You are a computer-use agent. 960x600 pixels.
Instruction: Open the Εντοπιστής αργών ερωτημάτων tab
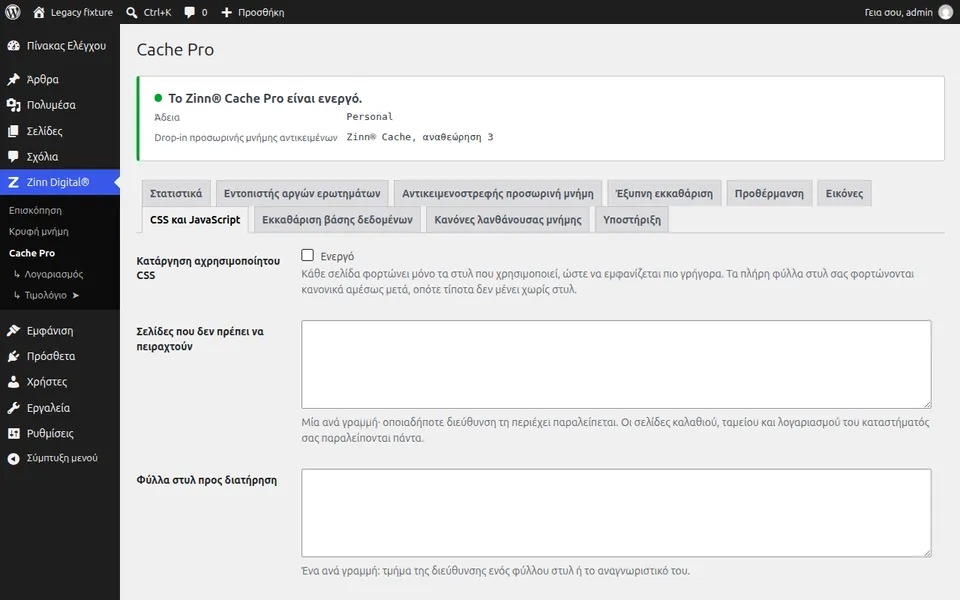tap(302, 193)
